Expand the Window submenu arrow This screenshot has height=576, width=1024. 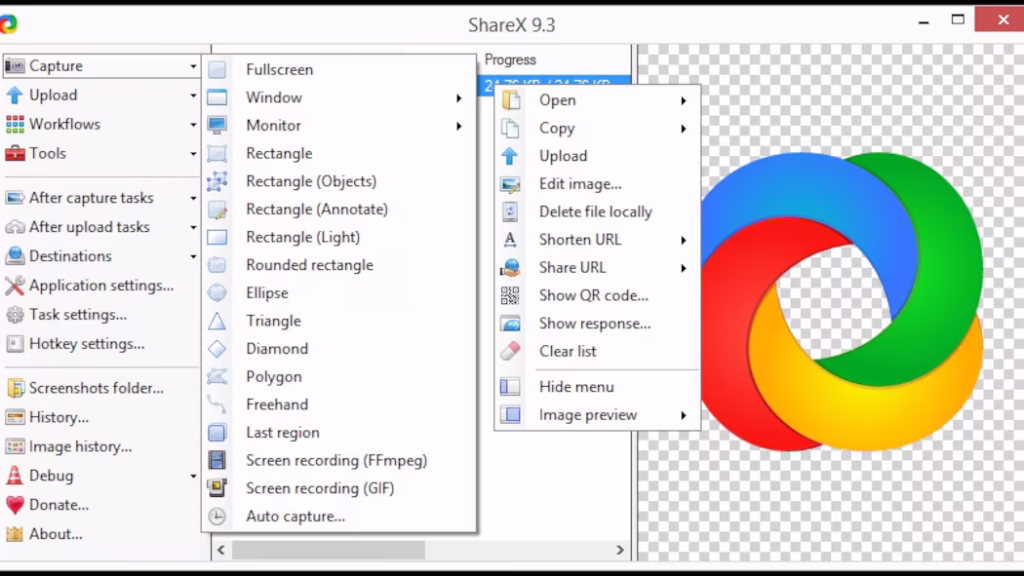459,98
